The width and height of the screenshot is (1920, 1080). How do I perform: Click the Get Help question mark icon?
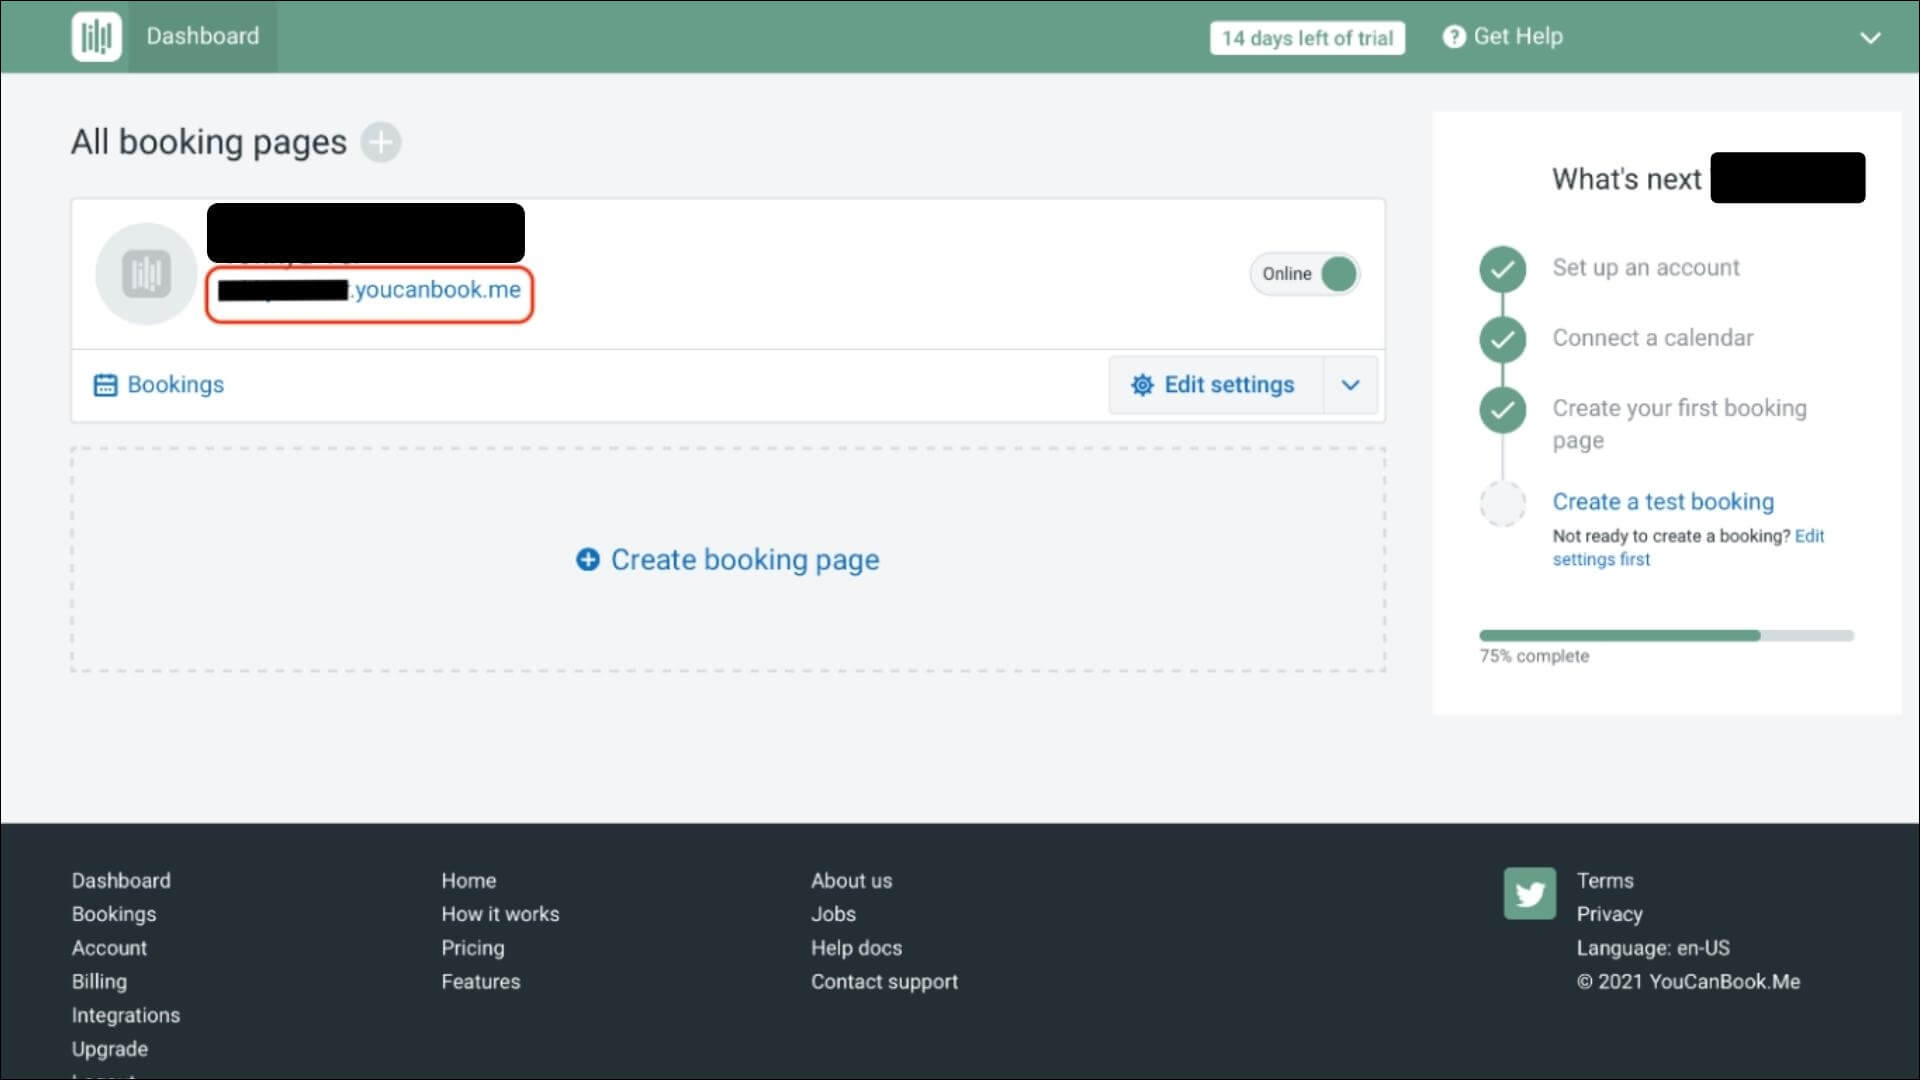coord(1453,37)
